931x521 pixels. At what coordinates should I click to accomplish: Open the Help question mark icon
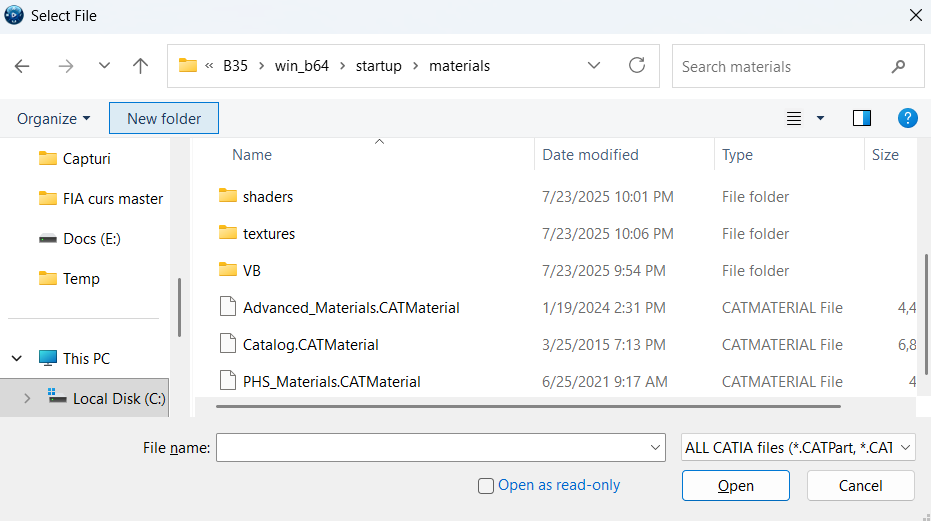pos(908,118)
